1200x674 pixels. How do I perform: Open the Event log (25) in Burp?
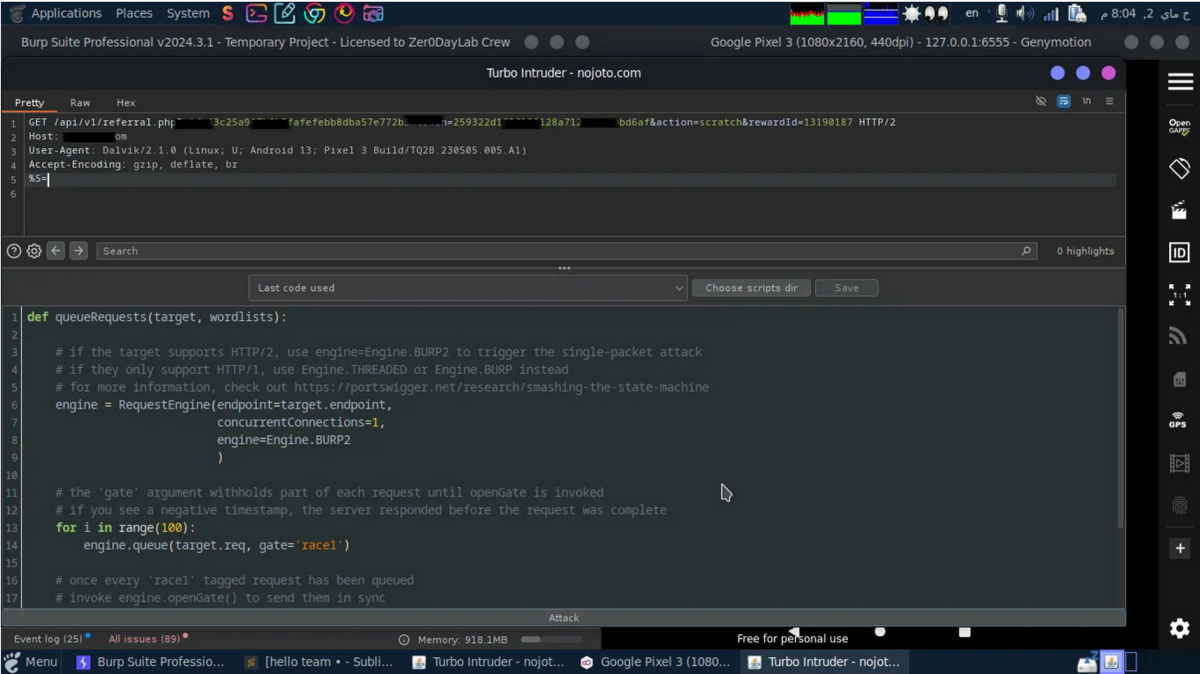tap(48, 639)
